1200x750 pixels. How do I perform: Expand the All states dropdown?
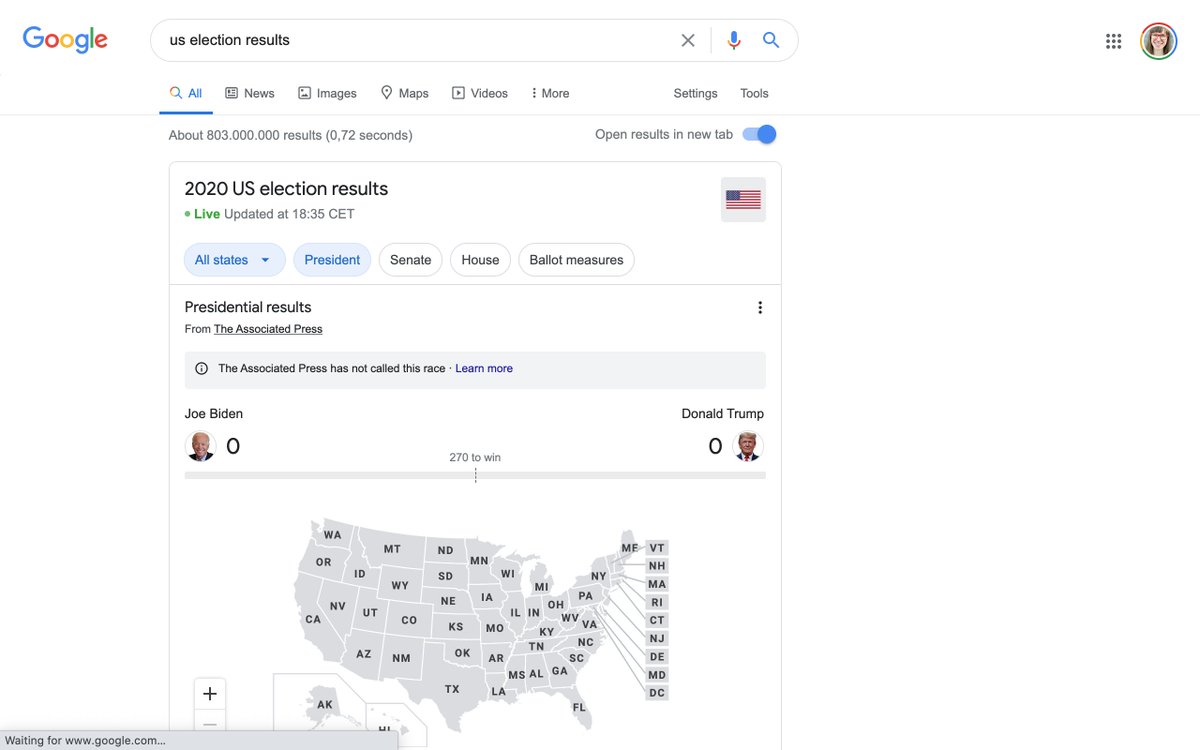234,260
